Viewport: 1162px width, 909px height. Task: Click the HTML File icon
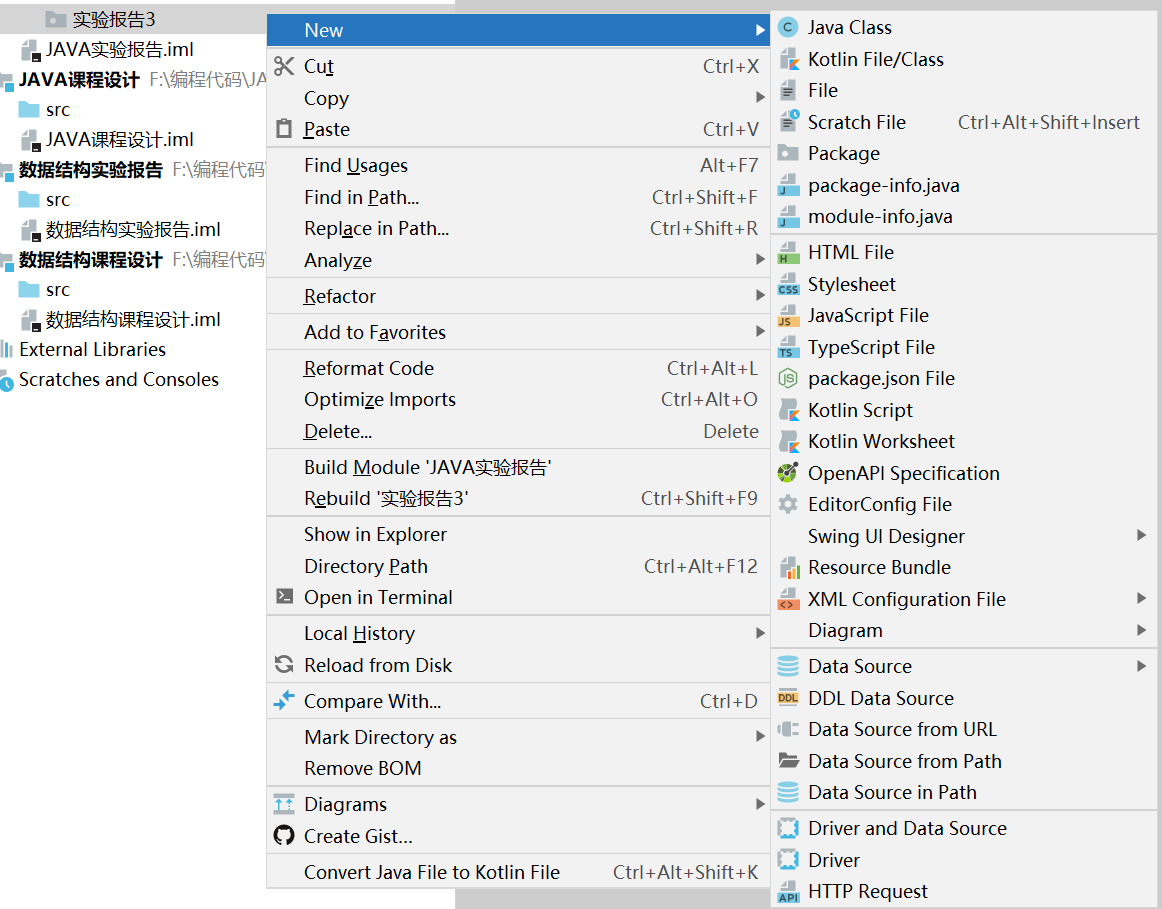coord(788,253)
